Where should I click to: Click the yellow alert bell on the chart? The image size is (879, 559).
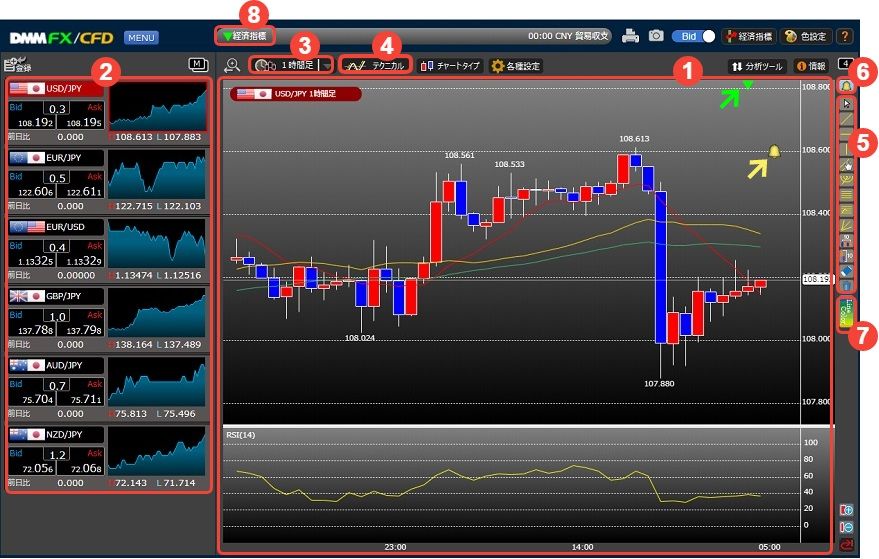[774, 151]
